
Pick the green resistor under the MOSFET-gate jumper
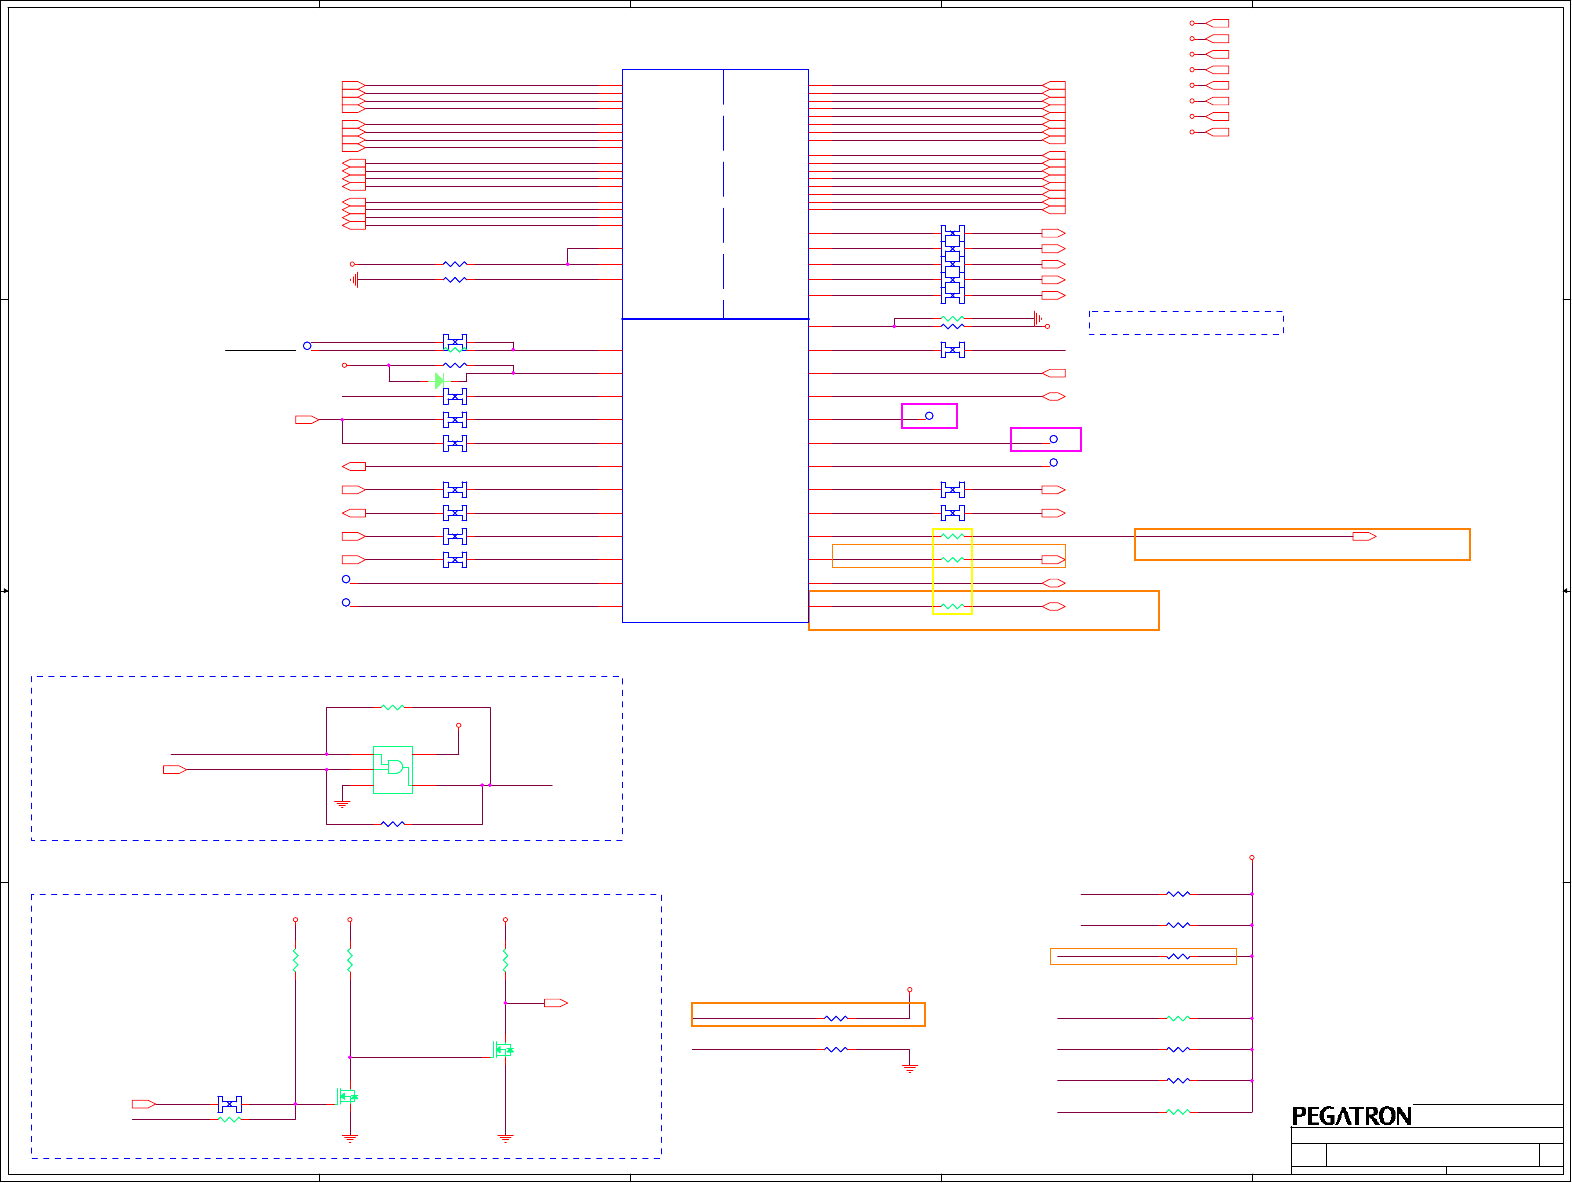click(230, 1120)
